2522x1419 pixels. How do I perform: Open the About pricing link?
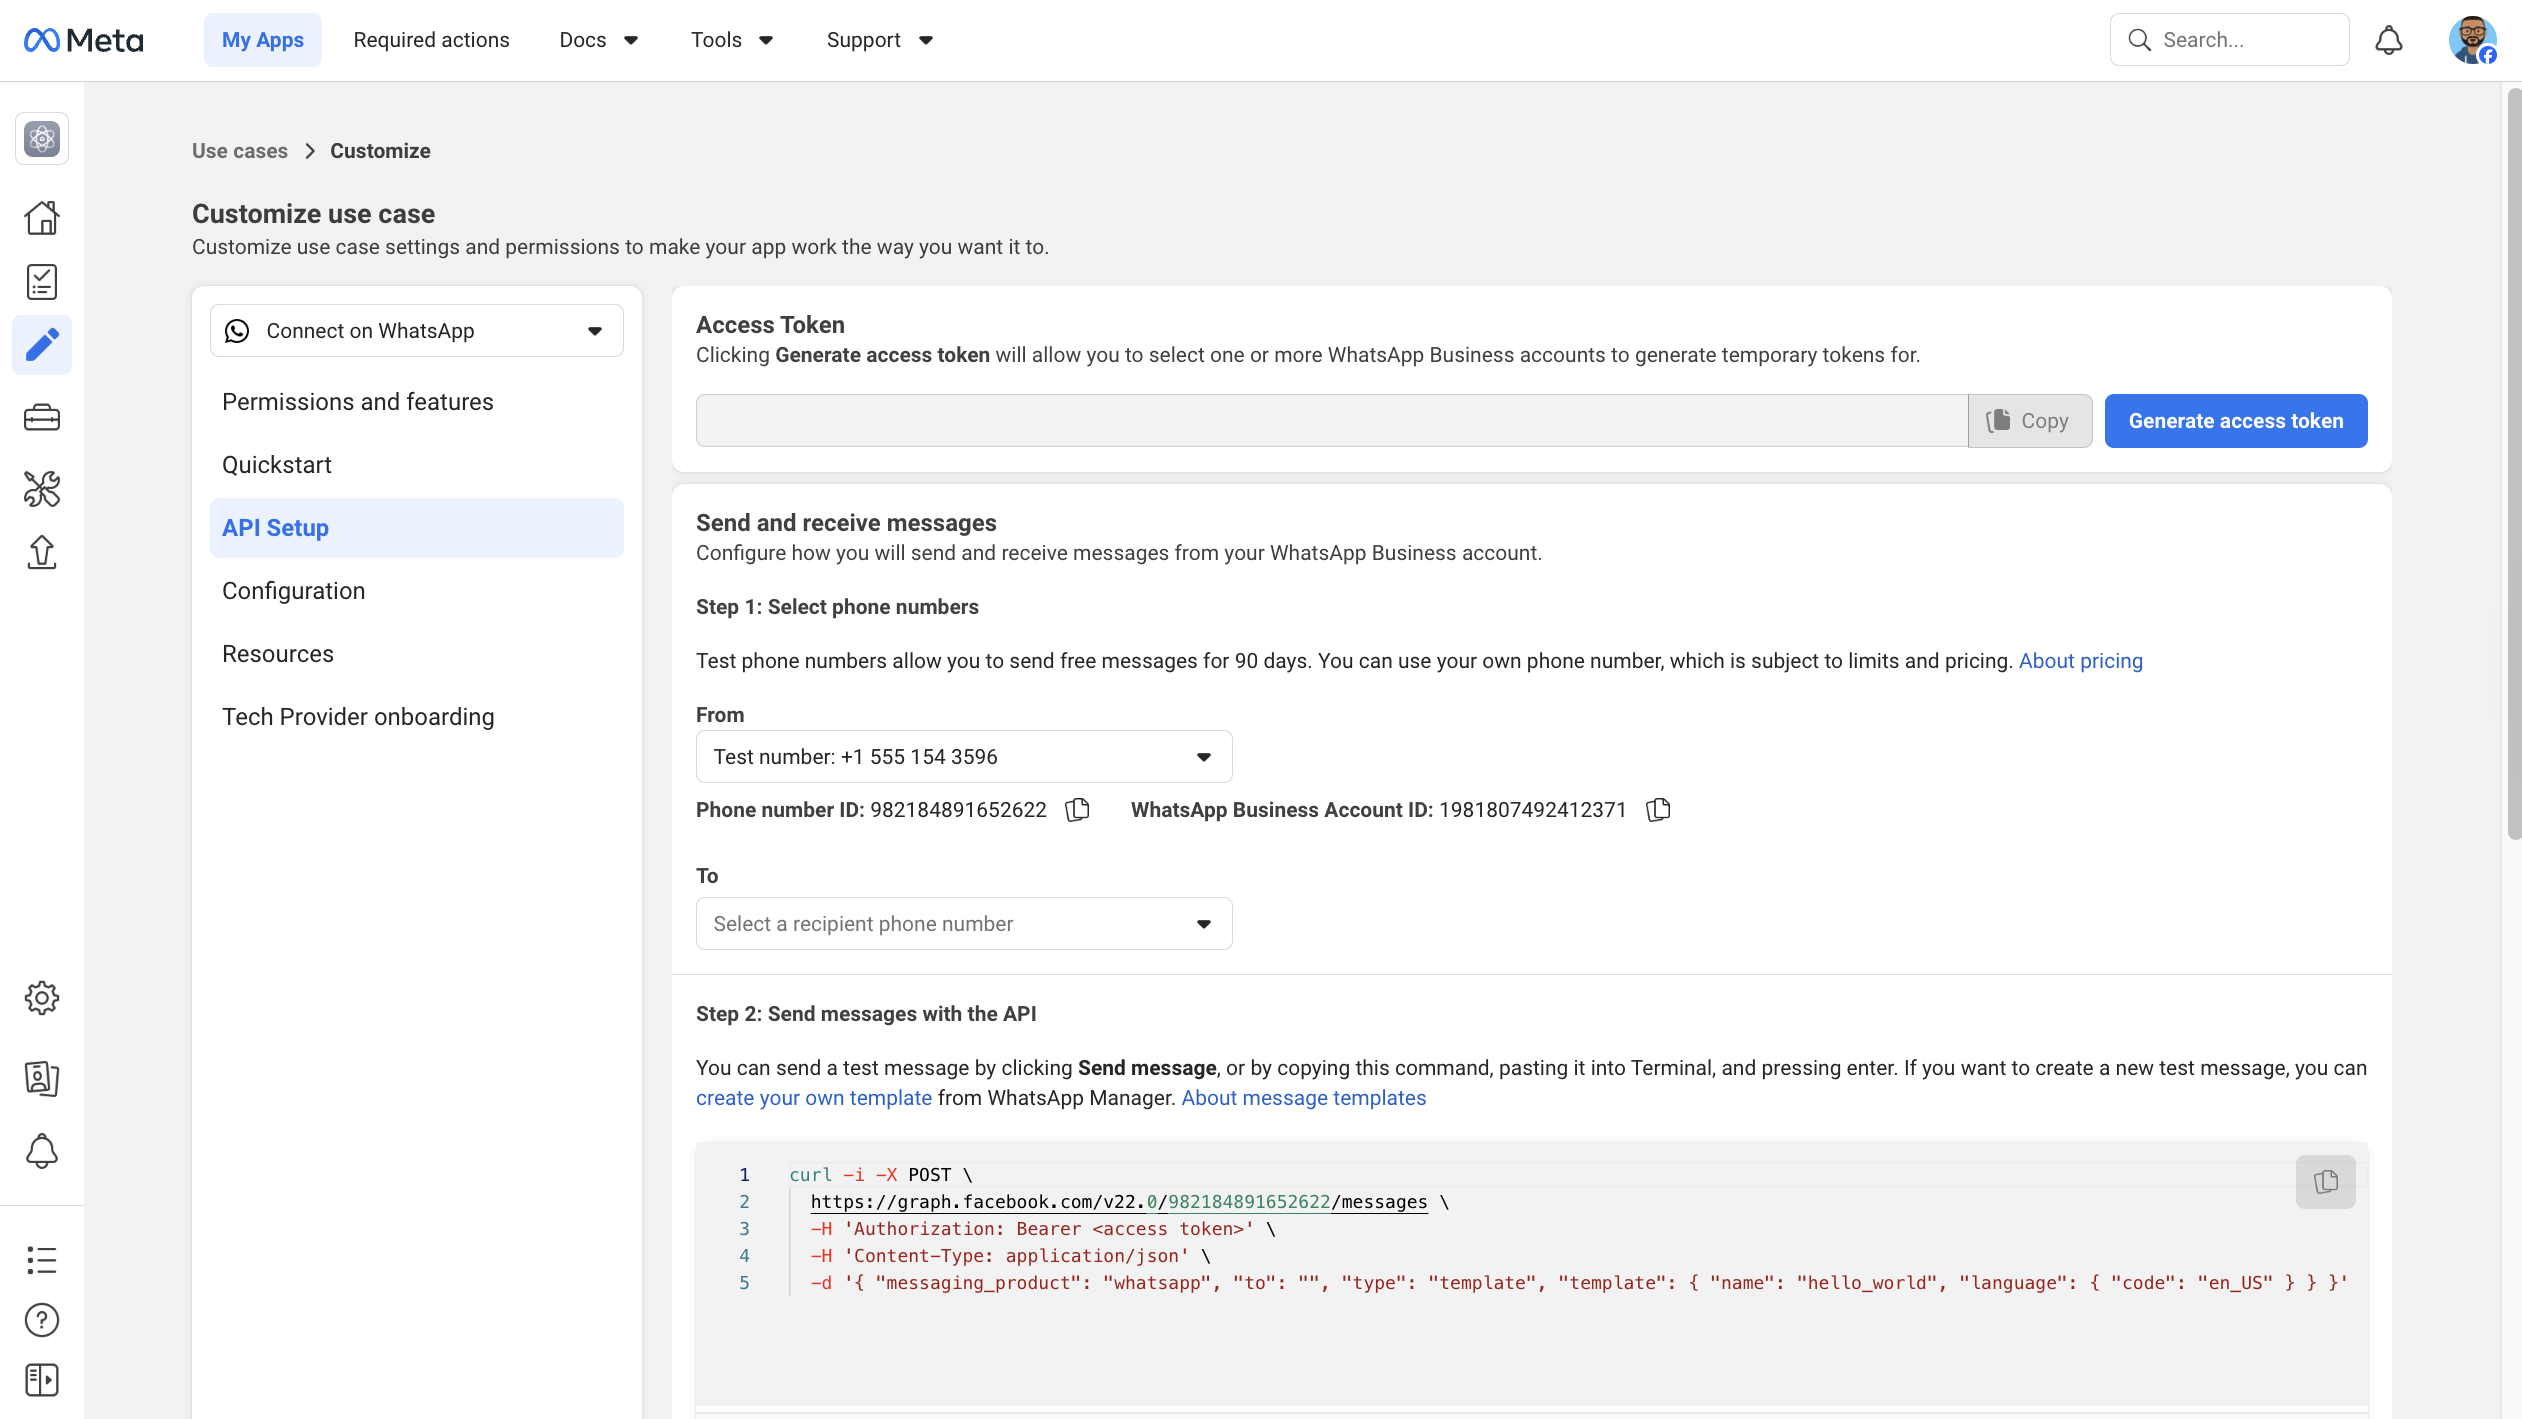tap(2080, 661)
